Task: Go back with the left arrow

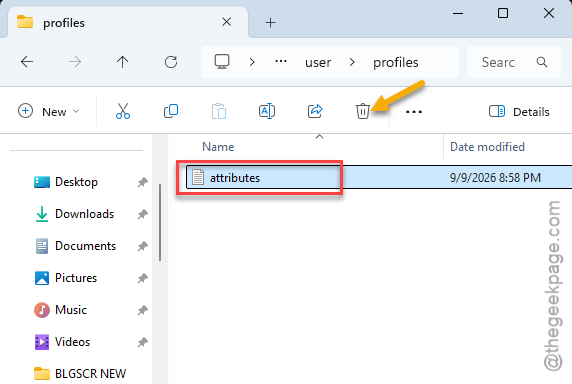Action: coord(27,62)
